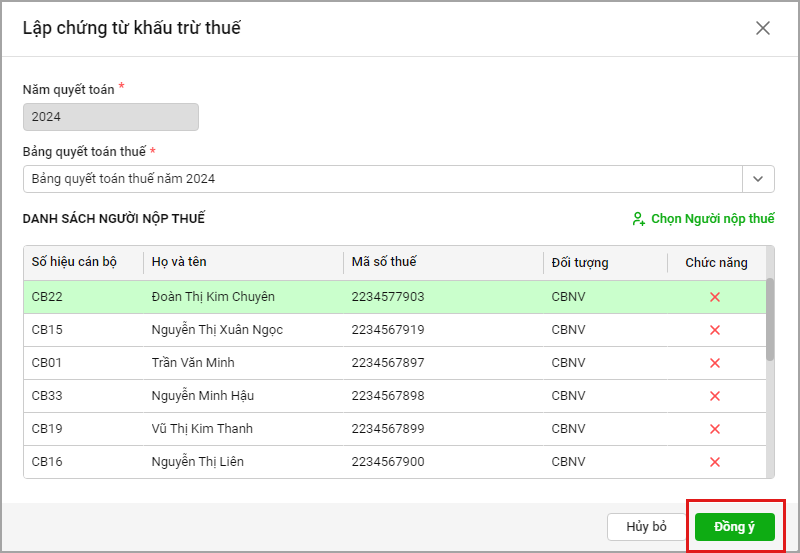Screen dimensions: 800x553
Task: Click the Năm quyết toán 2024 field
Action: click(x=111, y=117)
